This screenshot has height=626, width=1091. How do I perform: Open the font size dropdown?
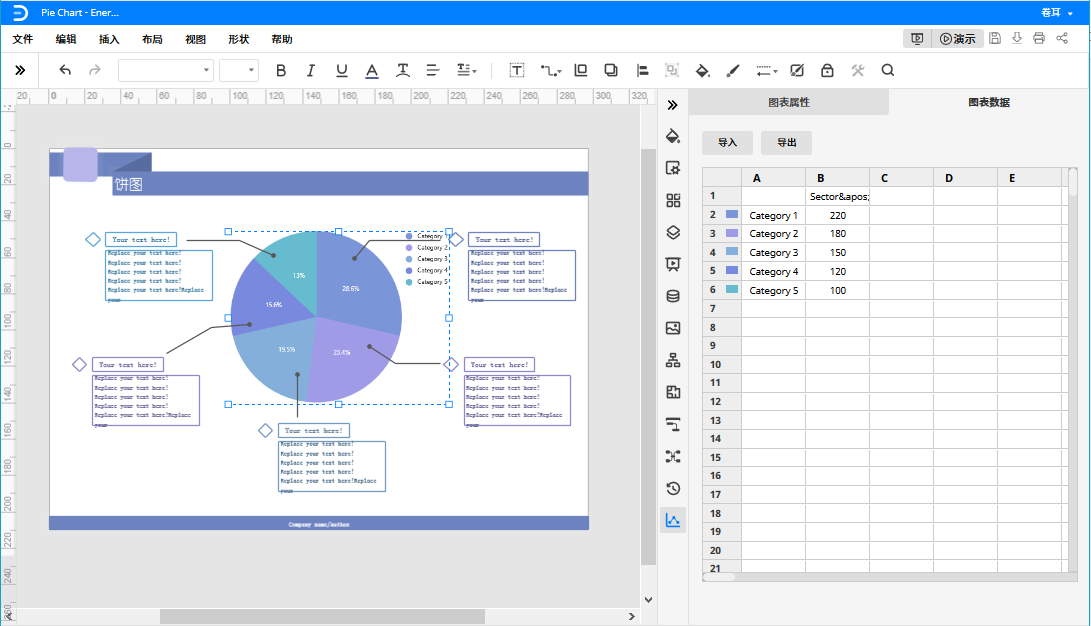click(x=239, y=70)
